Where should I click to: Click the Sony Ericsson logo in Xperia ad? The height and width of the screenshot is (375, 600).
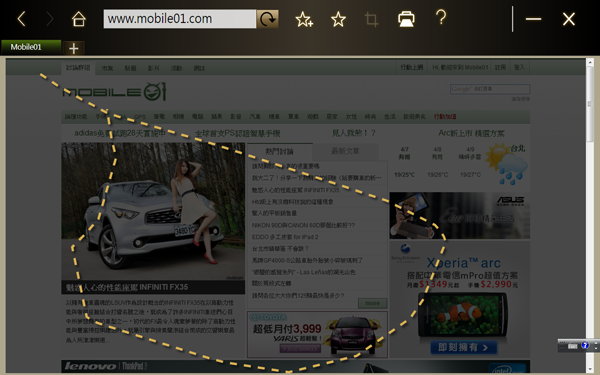405,253
